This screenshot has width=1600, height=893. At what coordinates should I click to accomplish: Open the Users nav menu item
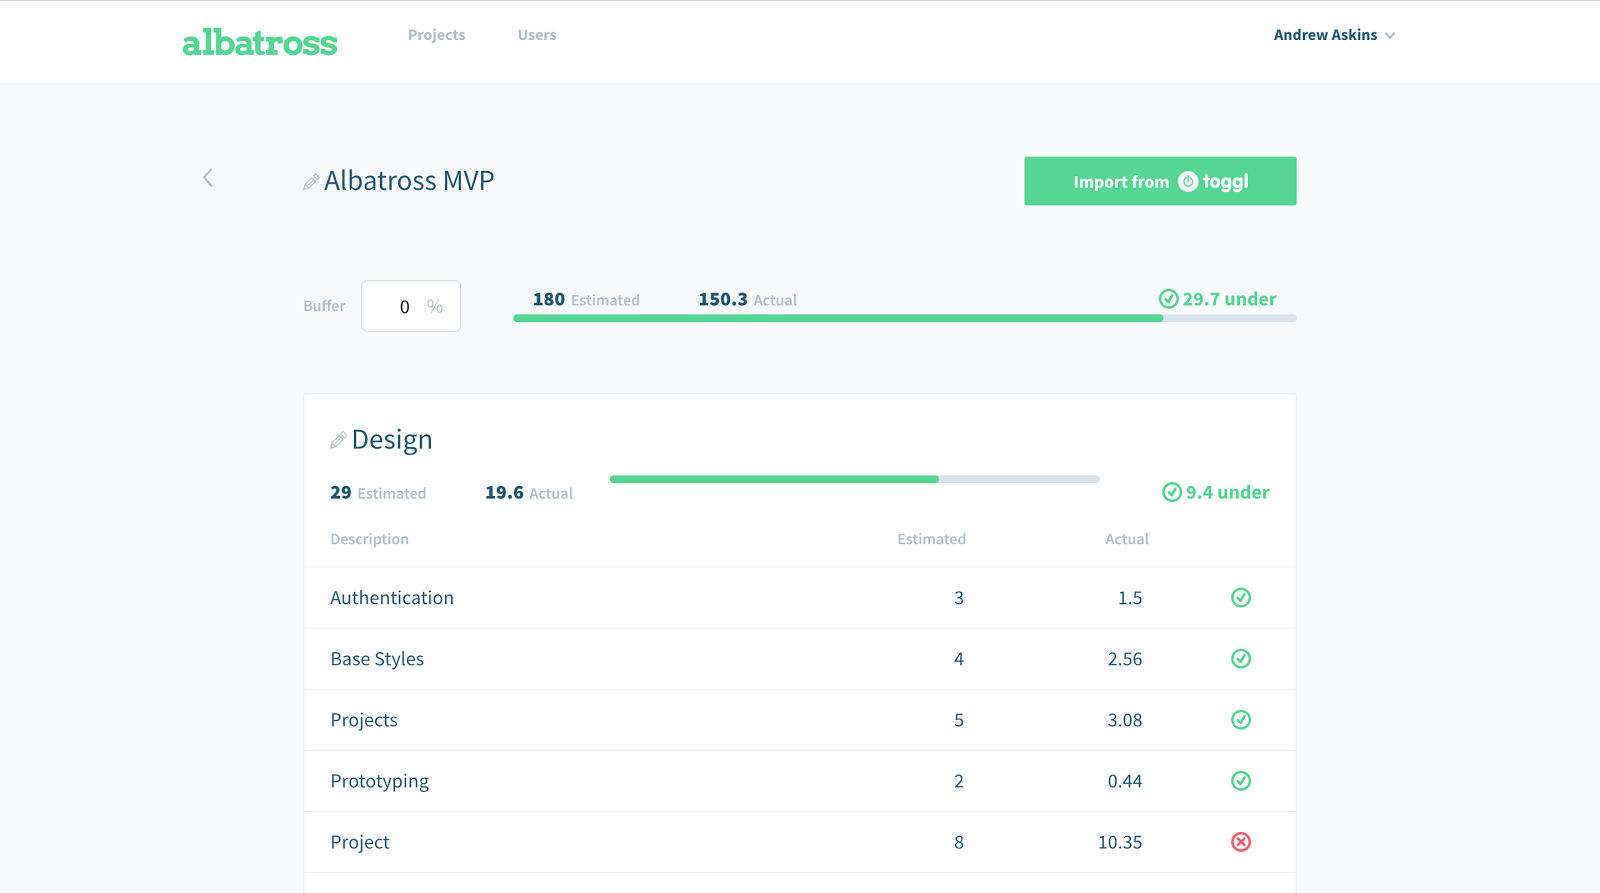tap(537, 35)
